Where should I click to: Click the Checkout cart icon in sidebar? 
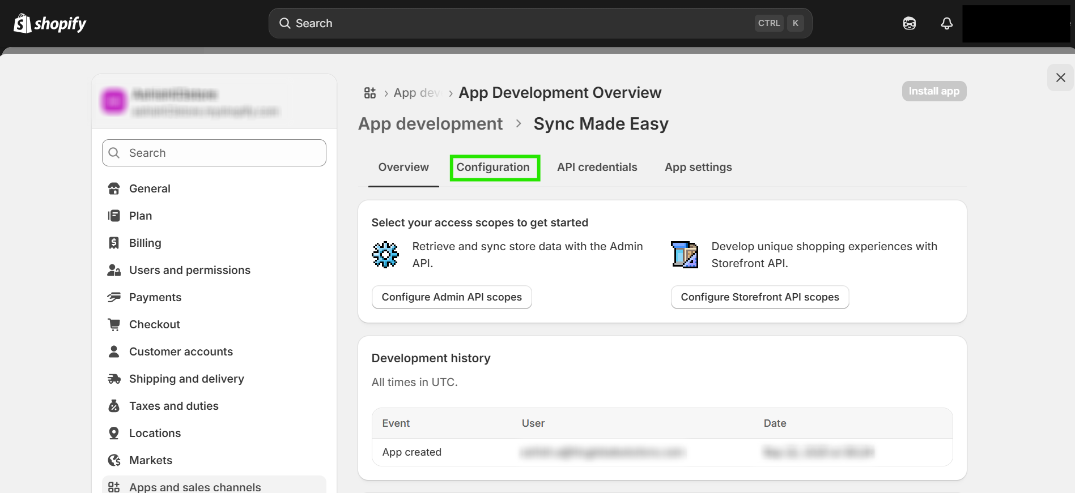(x=114, y=325)
